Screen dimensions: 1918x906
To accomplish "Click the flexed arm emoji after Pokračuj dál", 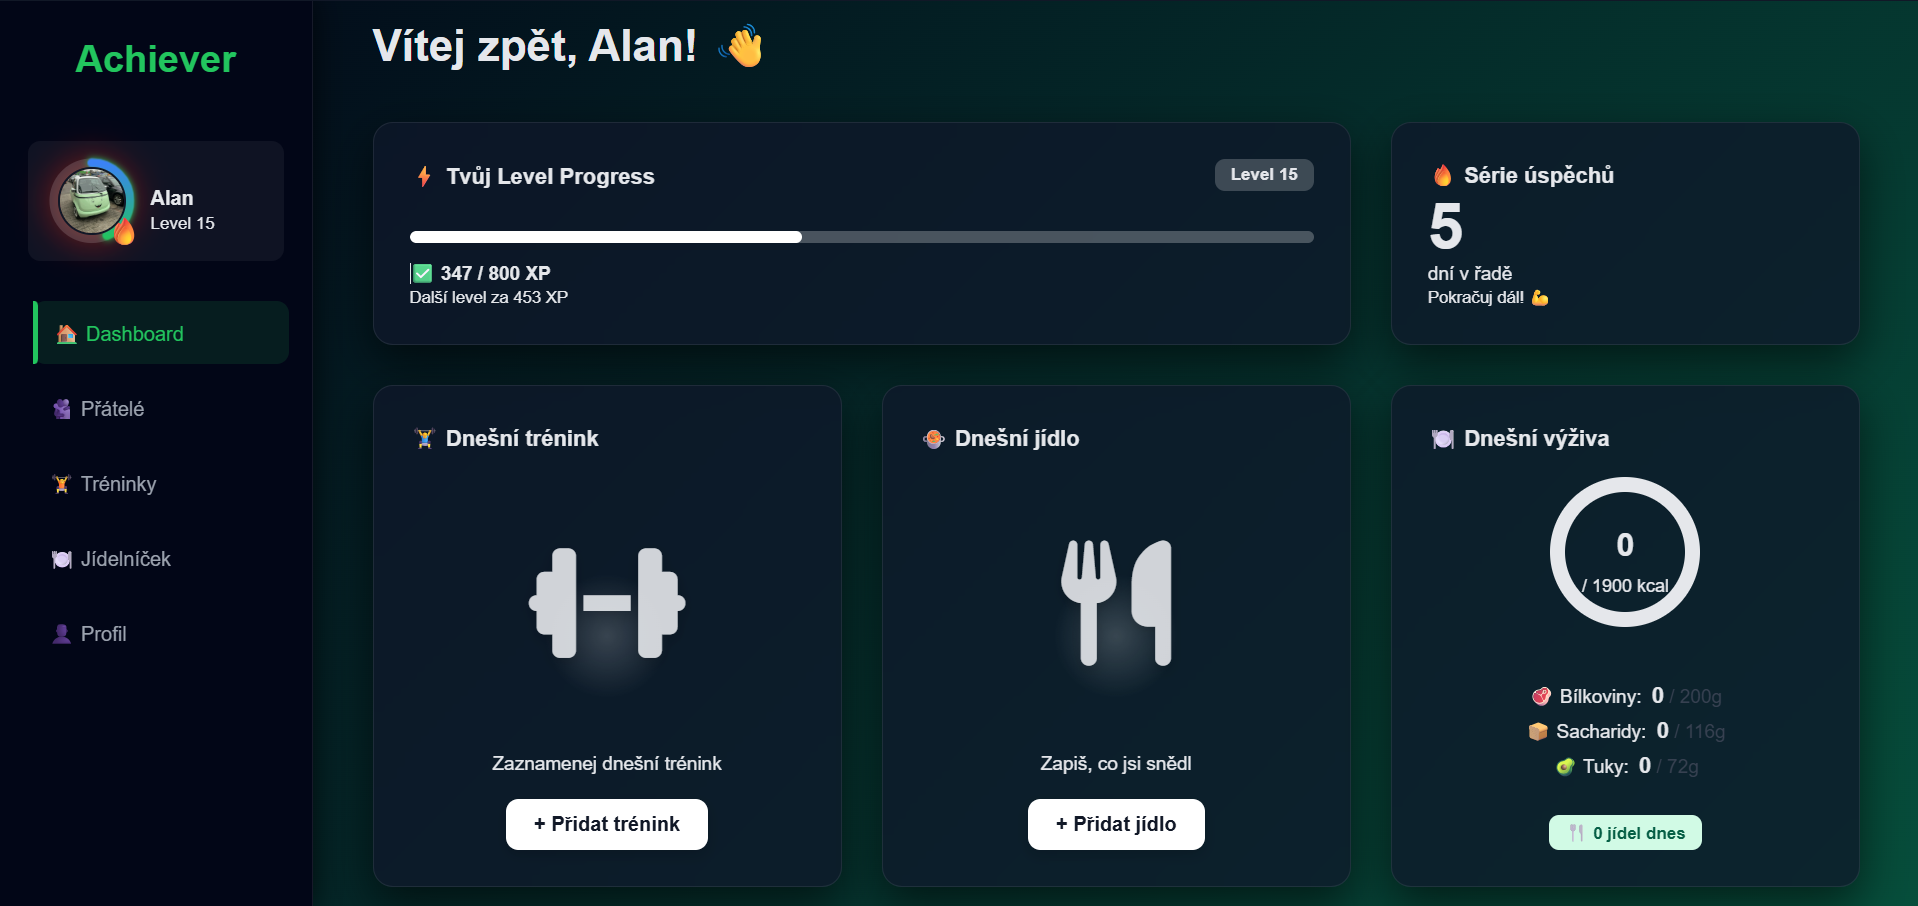I will click(1540, 298).
